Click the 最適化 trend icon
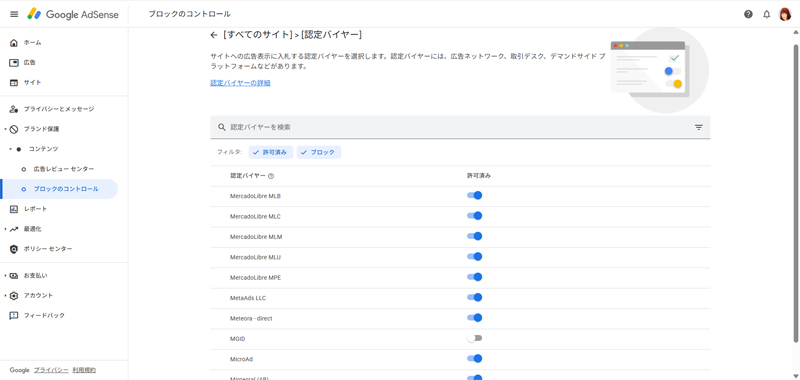This screenshot has width=800, height=380. [14, 229]
